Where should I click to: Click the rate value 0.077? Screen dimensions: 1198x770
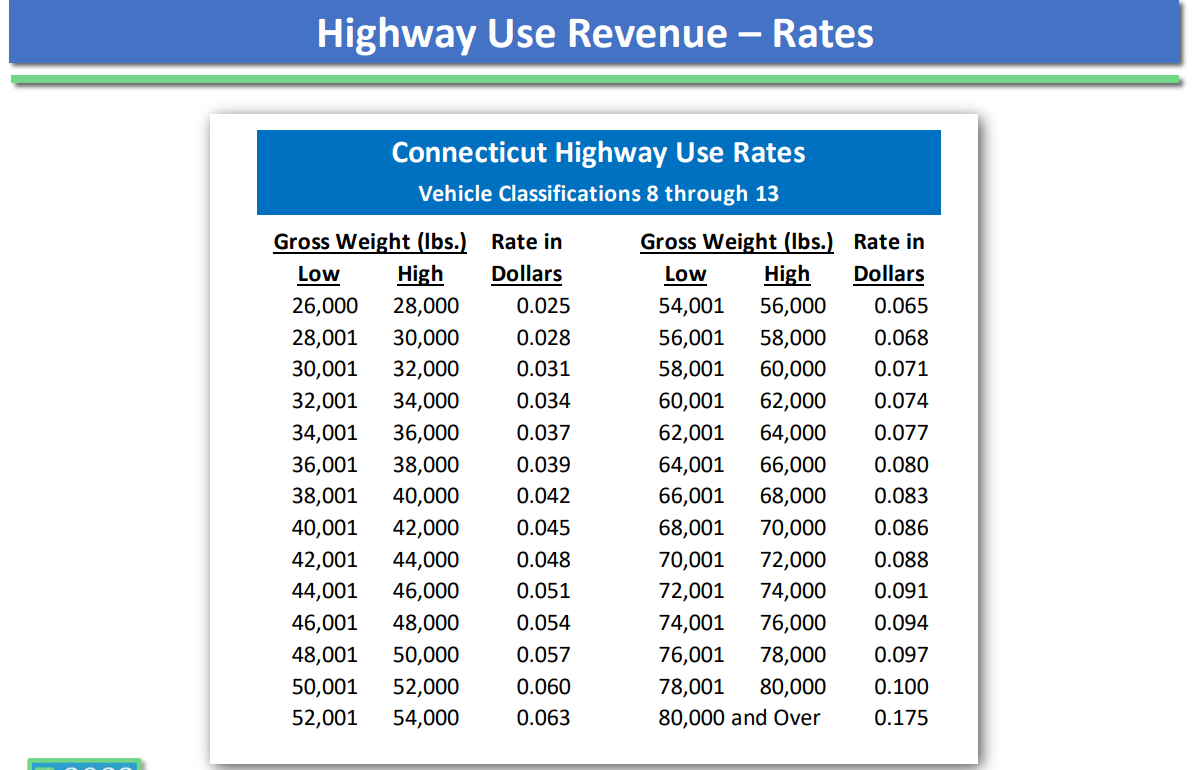(x=902, y=433)
